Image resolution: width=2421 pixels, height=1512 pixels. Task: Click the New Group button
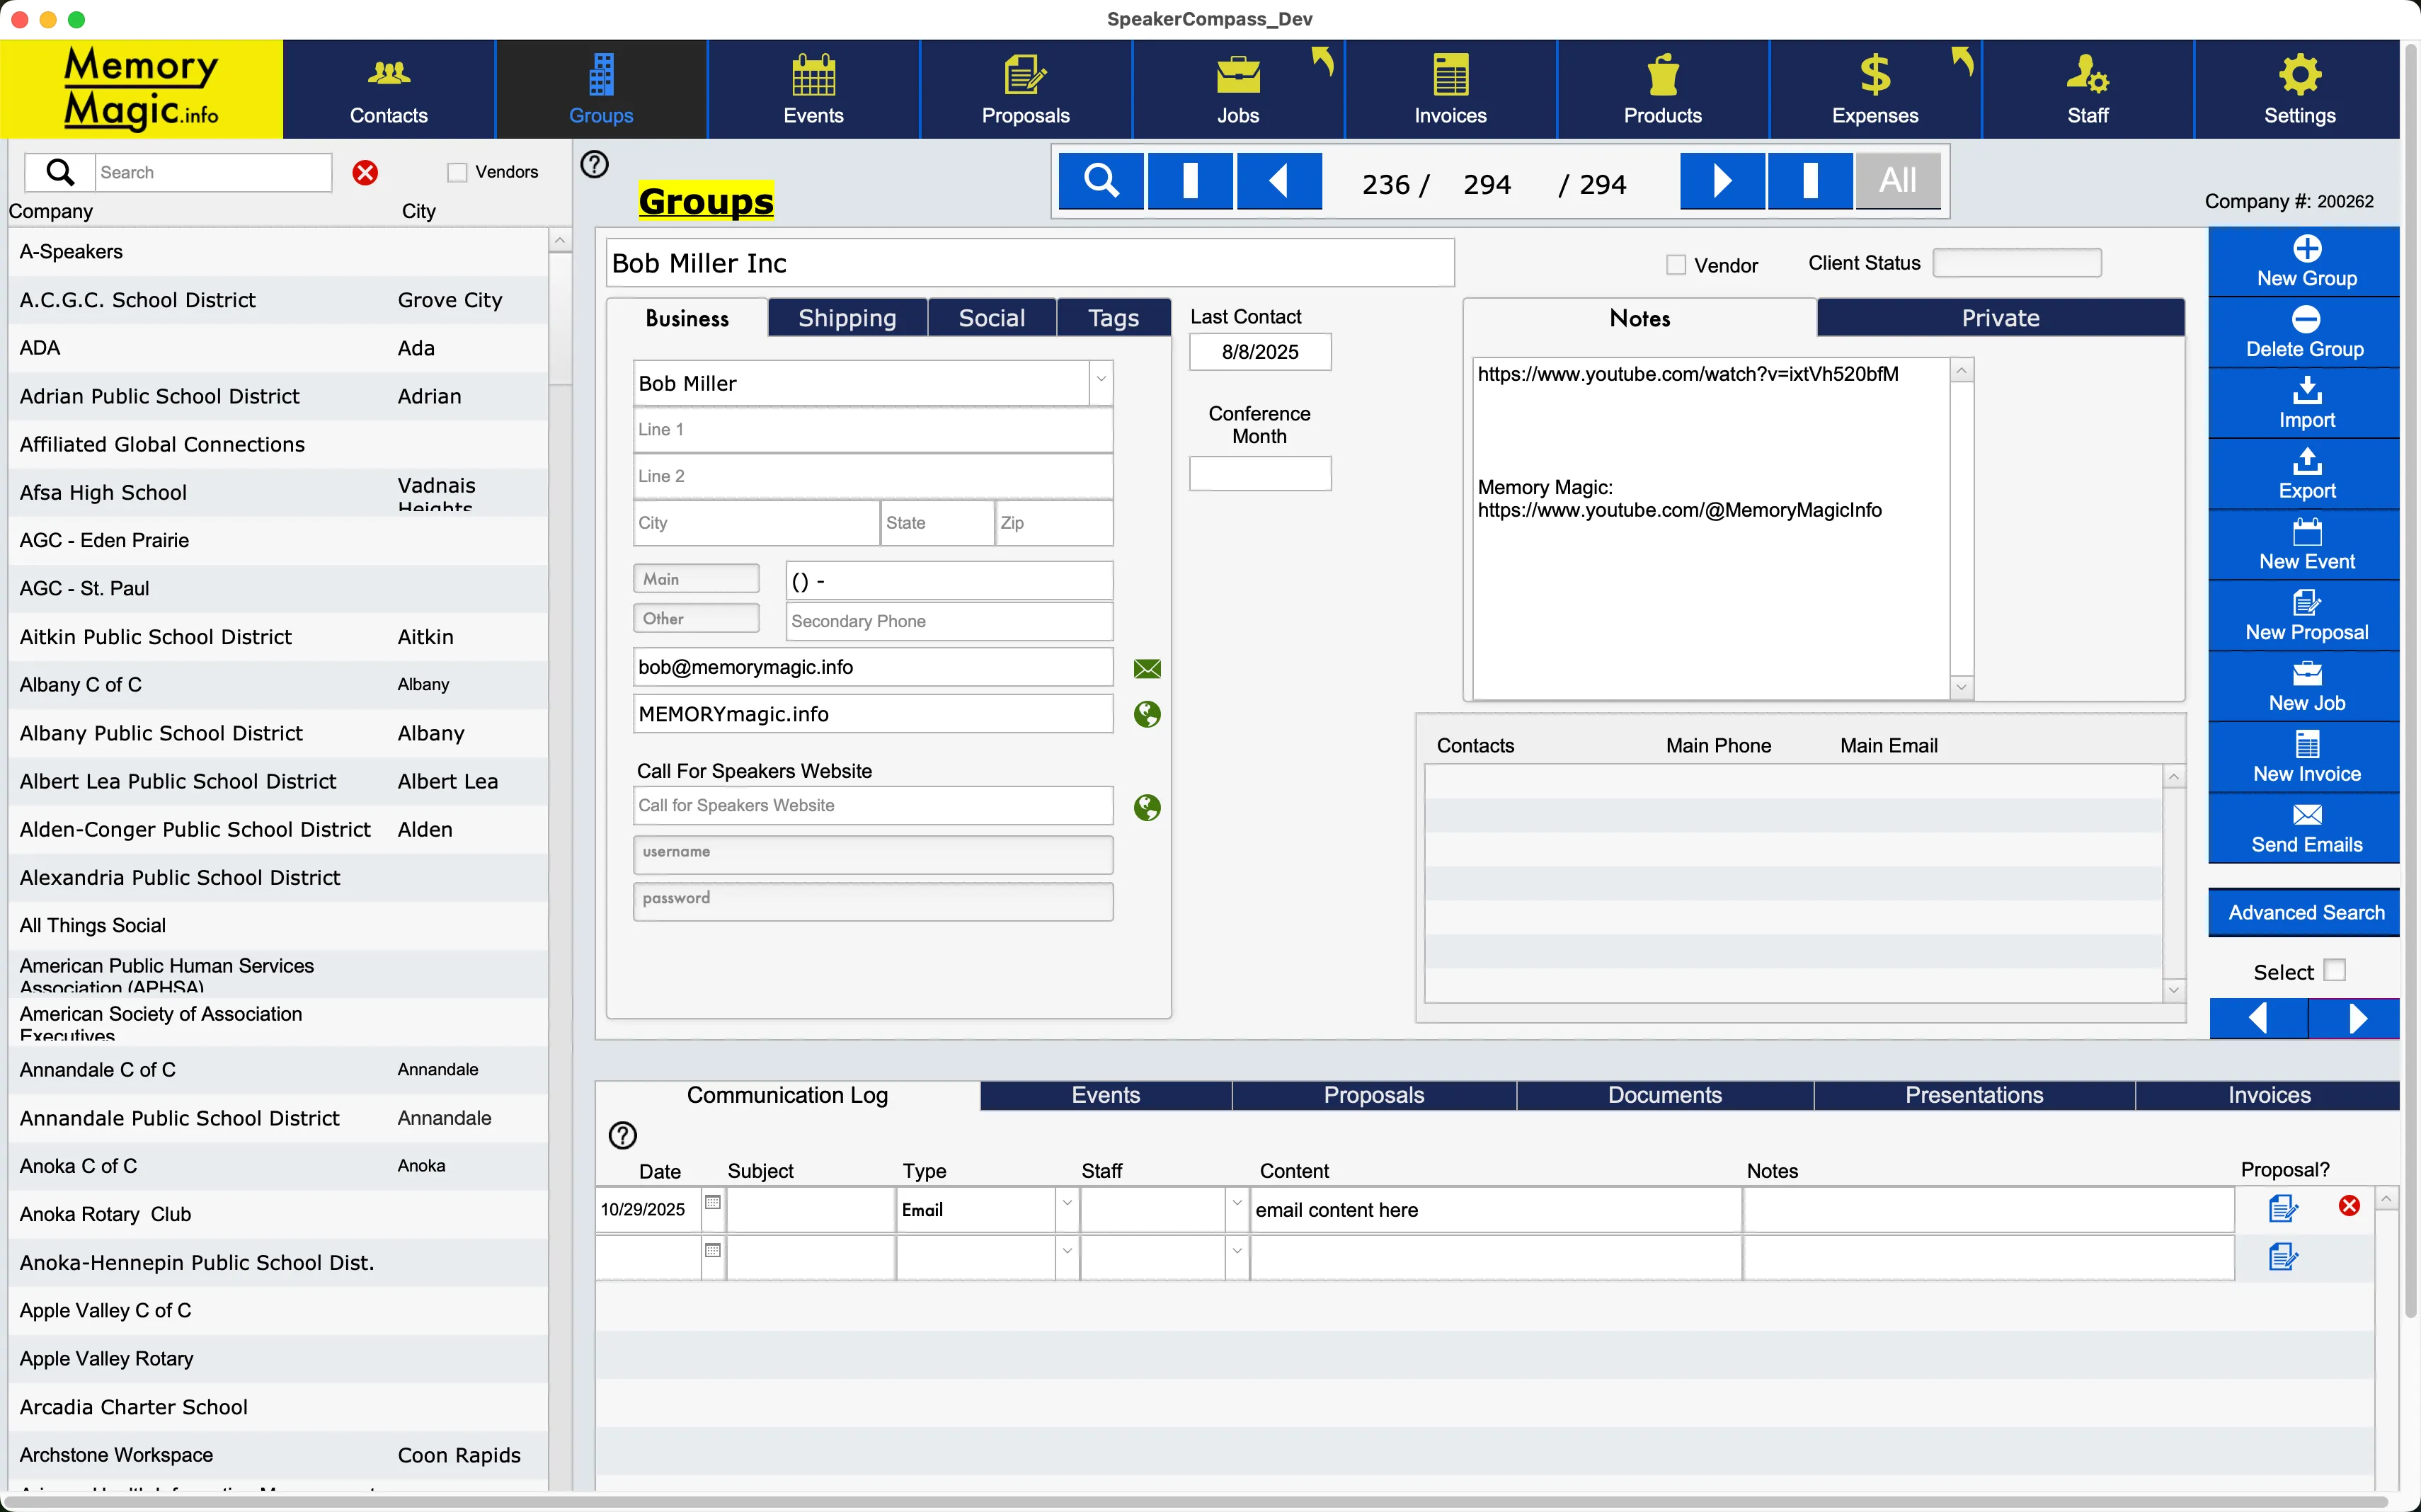(2305, 262)
